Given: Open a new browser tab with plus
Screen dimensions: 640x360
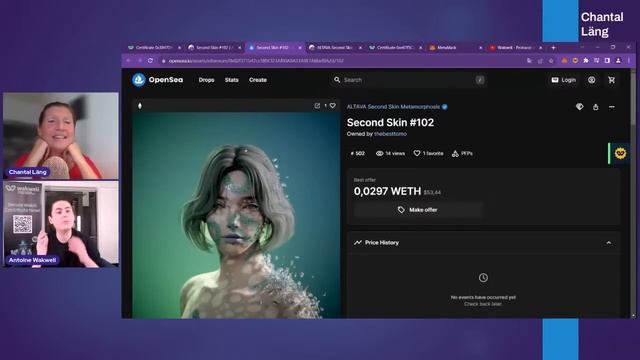Looking at the screenshot, I should coord(553,48).
